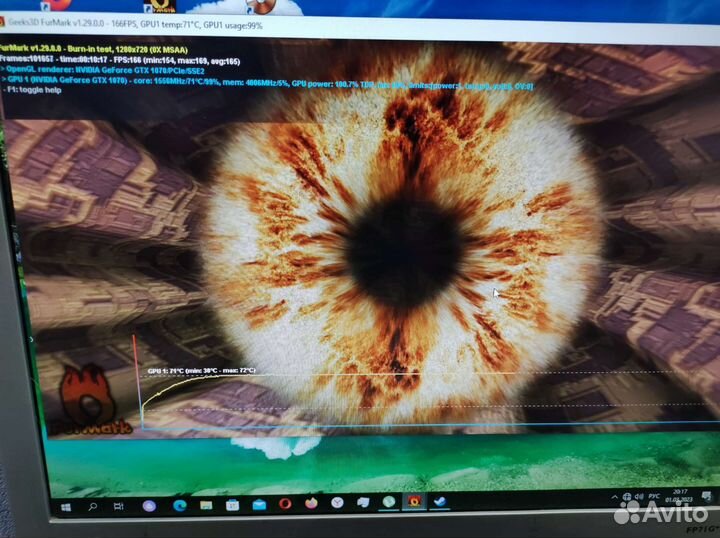This screenshot has height=538, width=720.
Task: Click the 'F1: toggle help' text
Action: pyautogui.click(x=32, y=90)
